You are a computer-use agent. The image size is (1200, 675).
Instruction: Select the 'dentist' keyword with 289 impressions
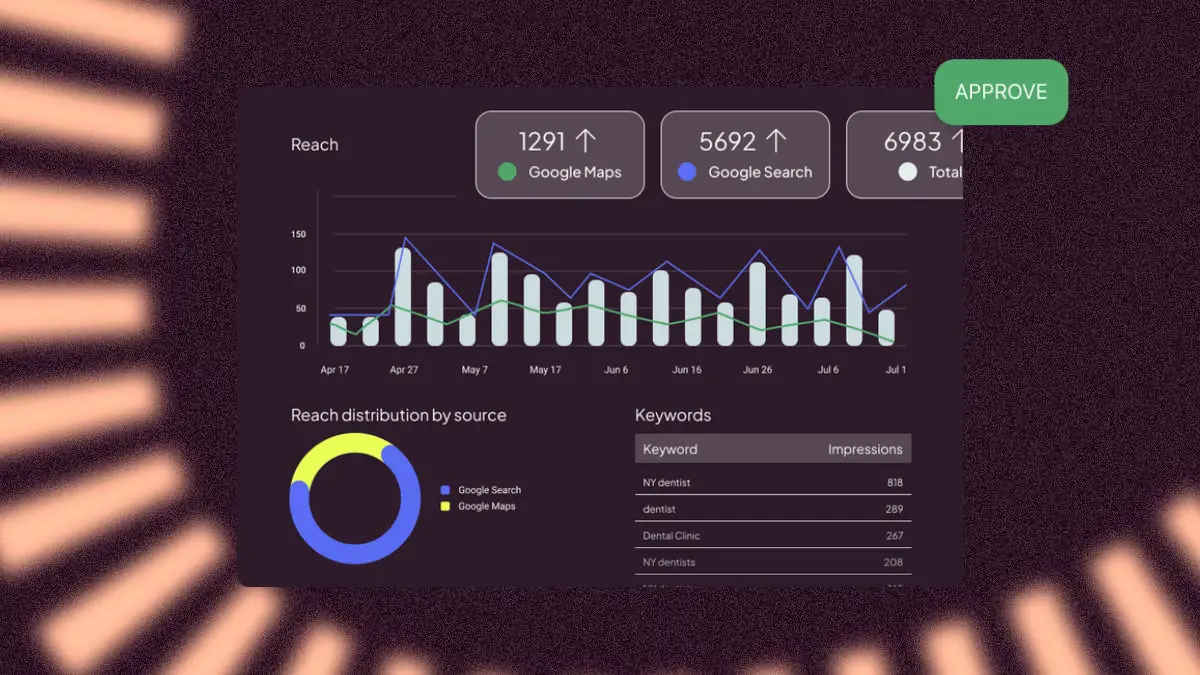(773, 509)
